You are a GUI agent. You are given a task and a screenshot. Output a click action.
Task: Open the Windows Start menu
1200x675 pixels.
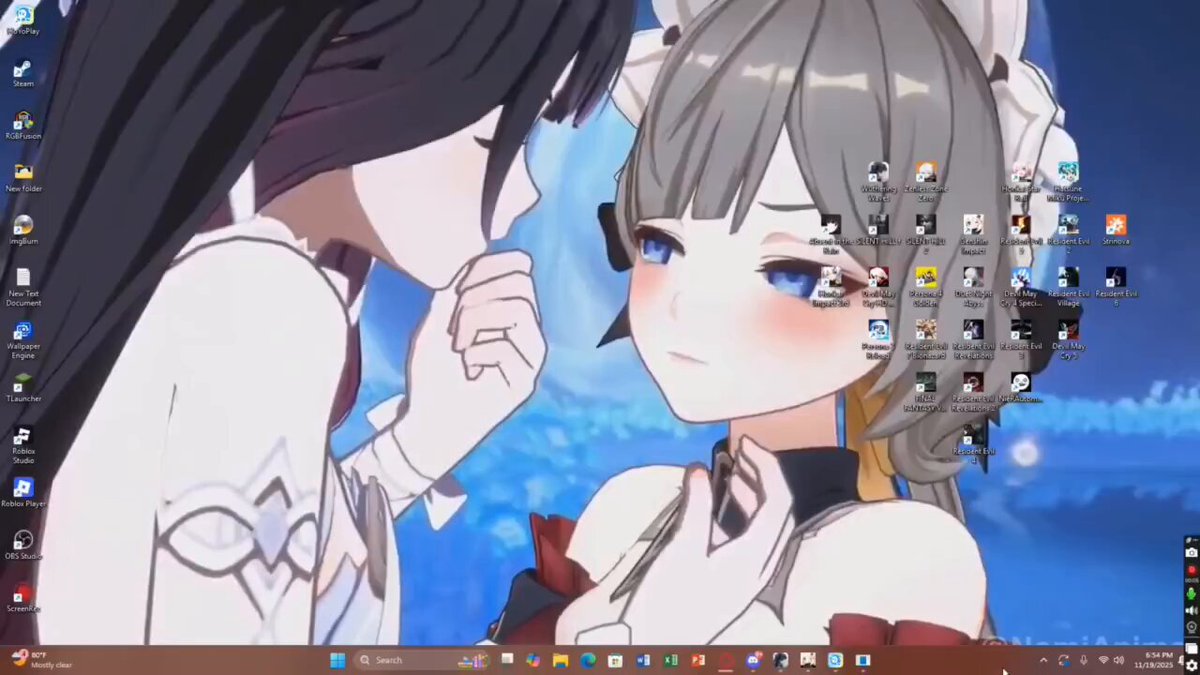(338, 660)
